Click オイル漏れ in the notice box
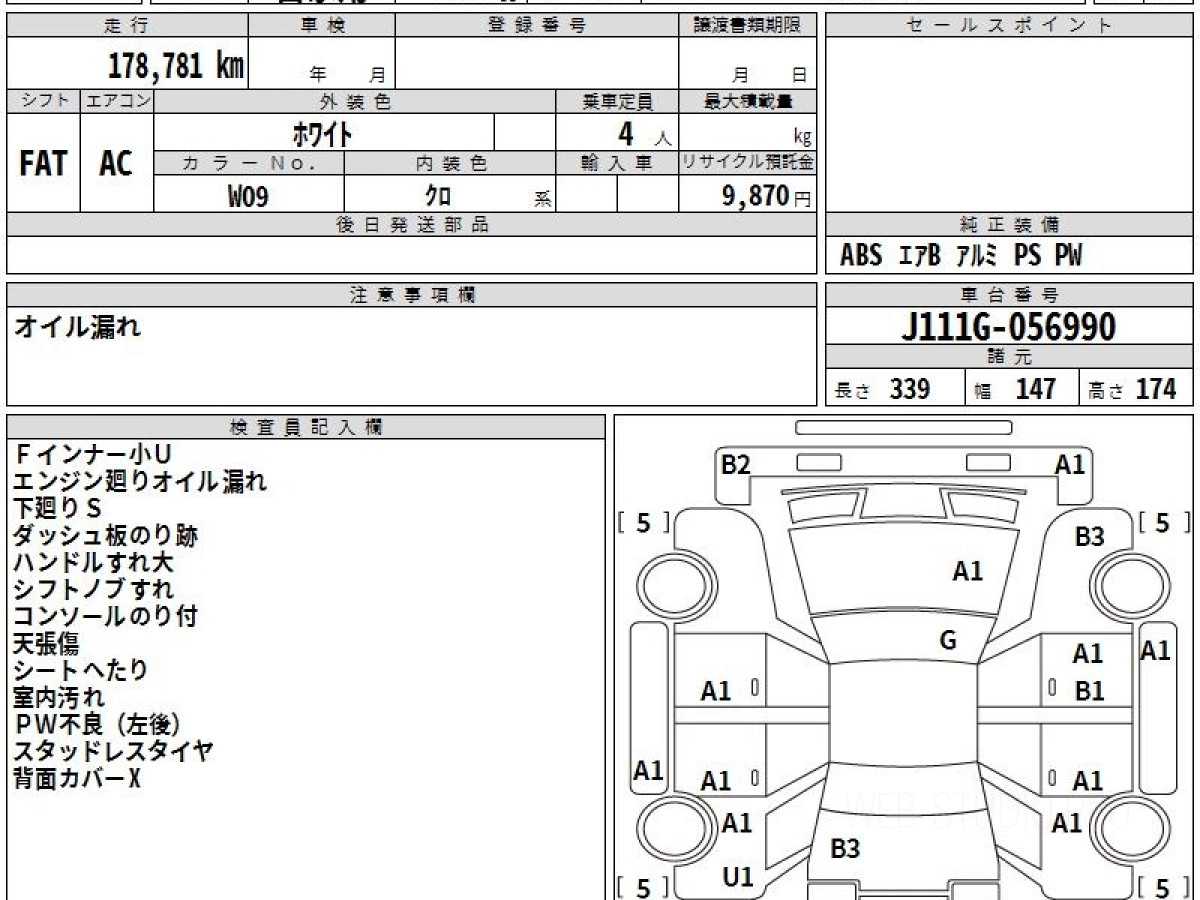Screen dimensions: 1200x900 pyautogui.click(x=77, y=326)
